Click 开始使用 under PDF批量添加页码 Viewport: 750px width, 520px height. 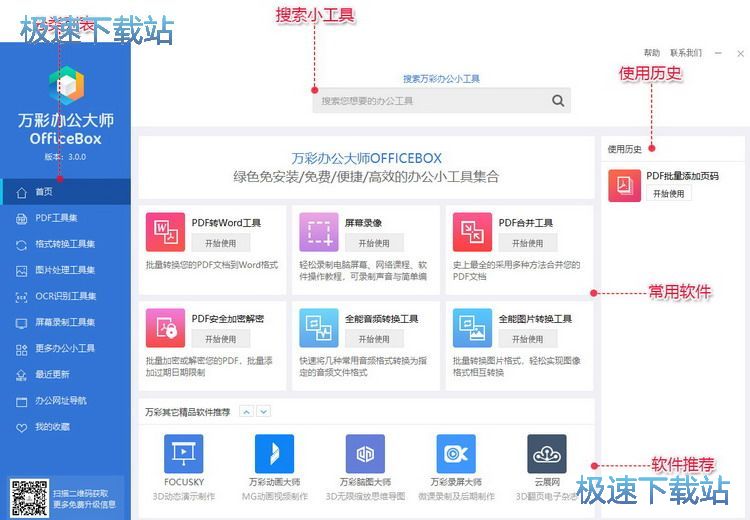(x=669, y=194)
